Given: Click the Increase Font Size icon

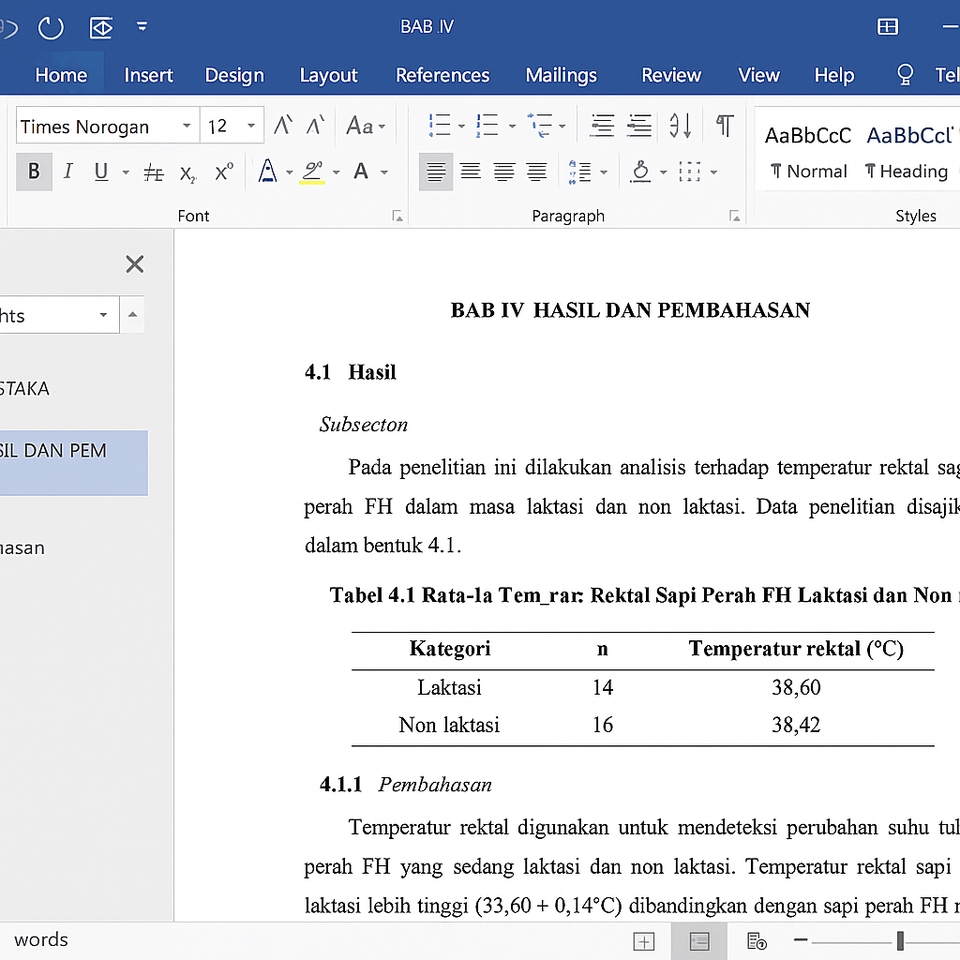Looking at the screenshot, I should coord(283,126).
